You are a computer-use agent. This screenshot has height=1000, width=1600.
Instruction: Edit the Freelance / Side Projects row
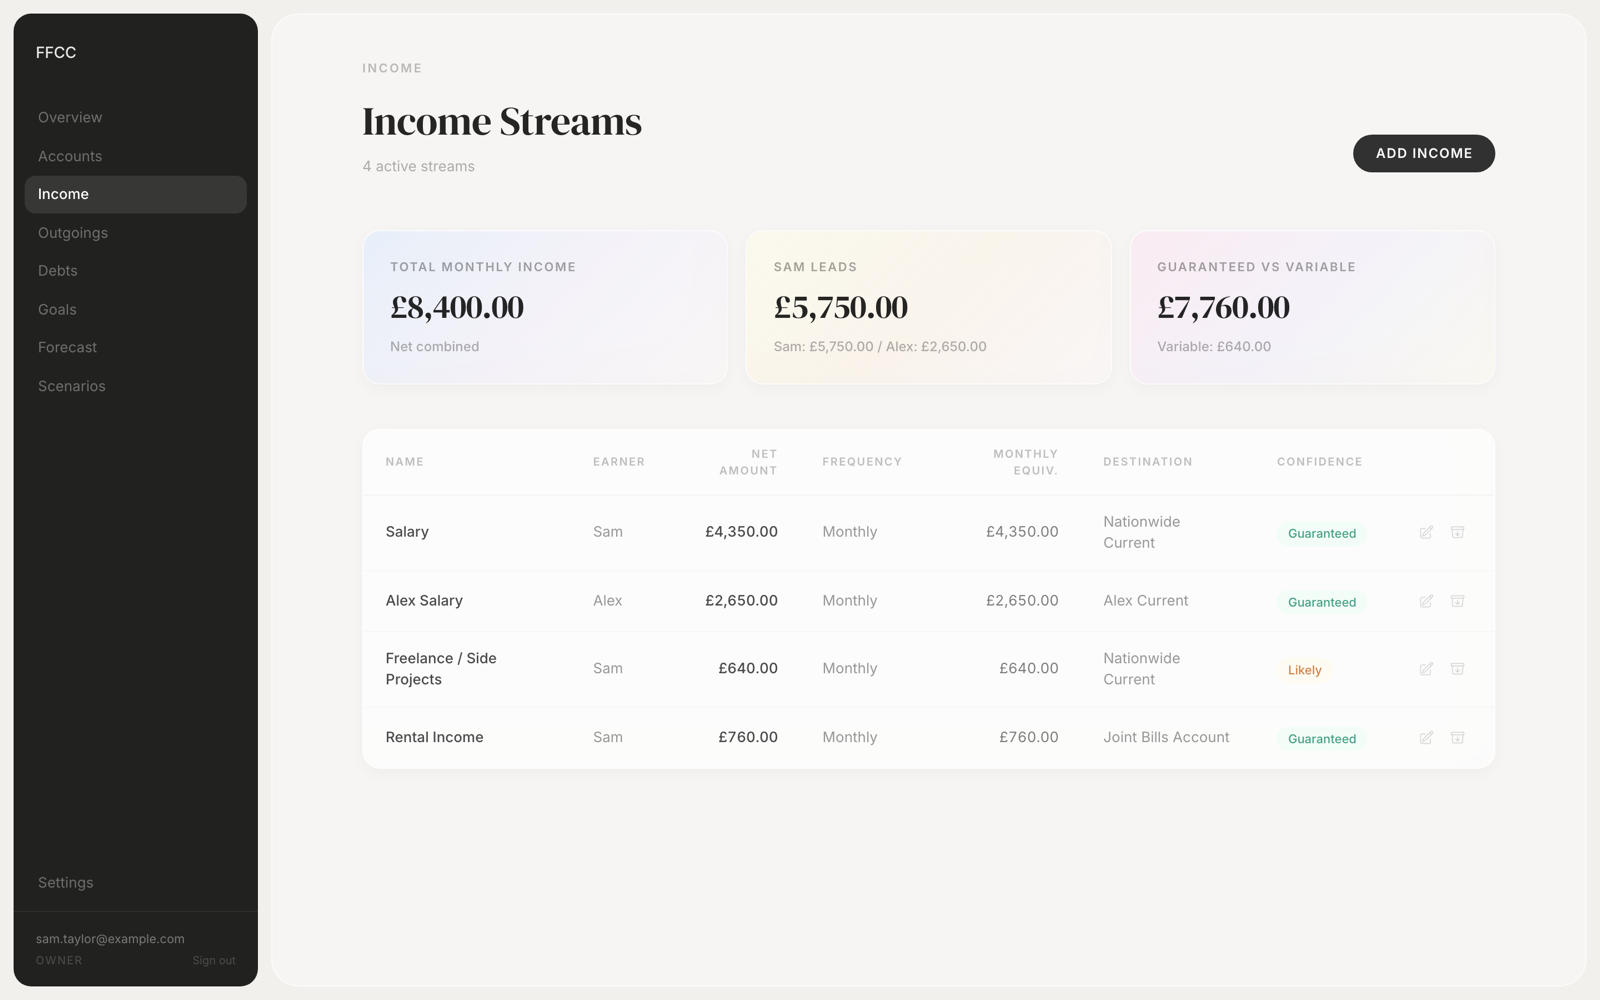coord(1426,669)
